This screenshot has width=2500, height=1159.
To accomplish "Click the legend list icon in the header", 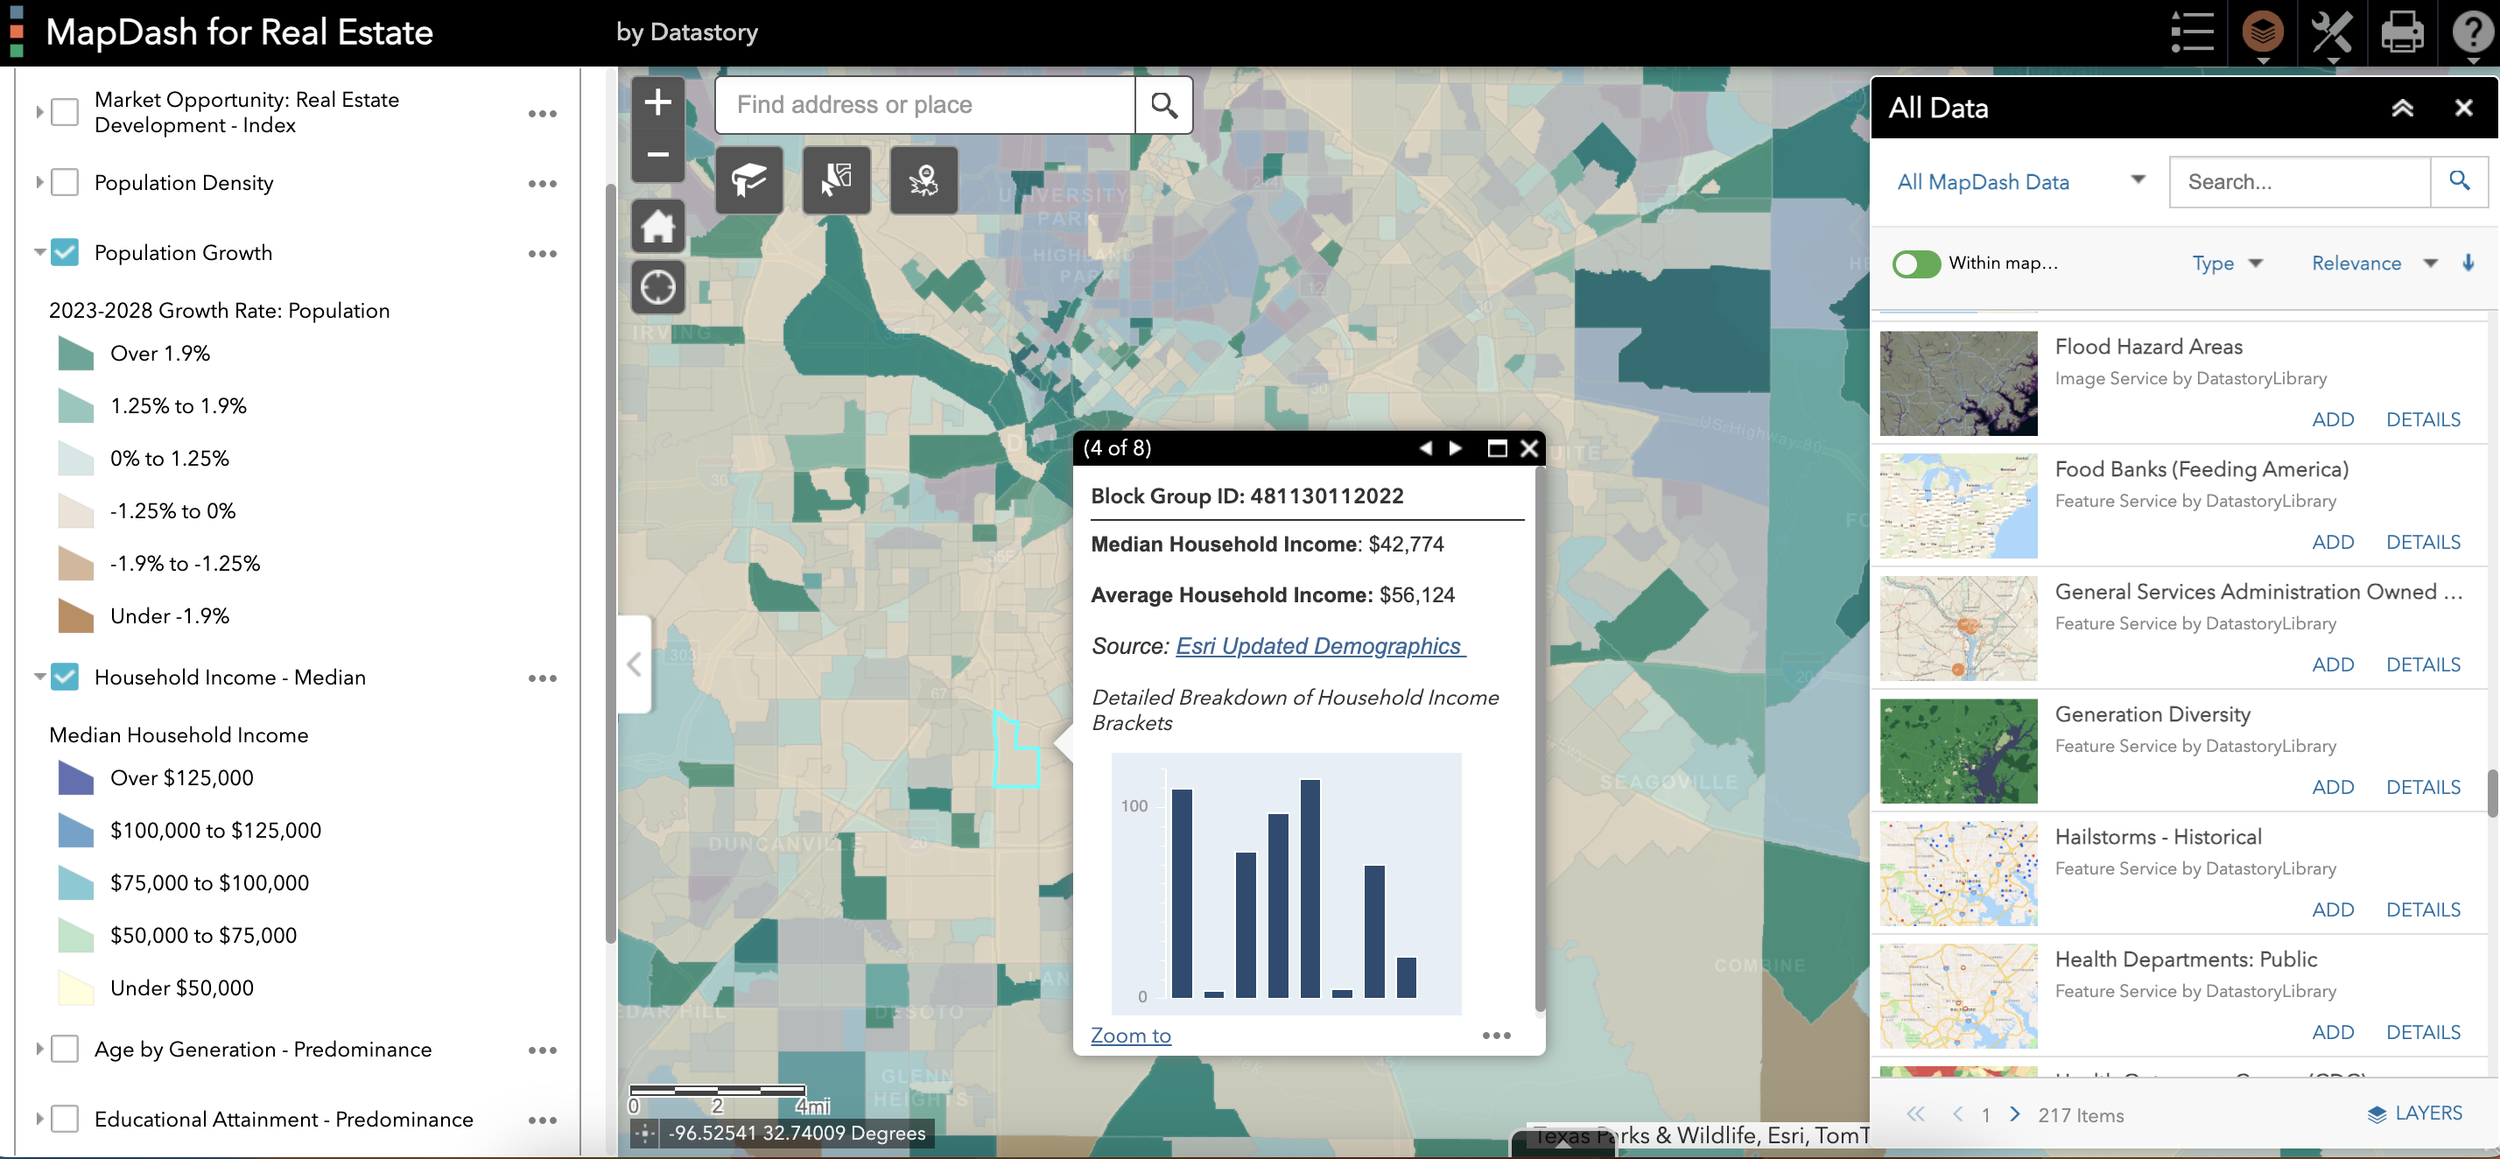I will tap(2192, 31).
